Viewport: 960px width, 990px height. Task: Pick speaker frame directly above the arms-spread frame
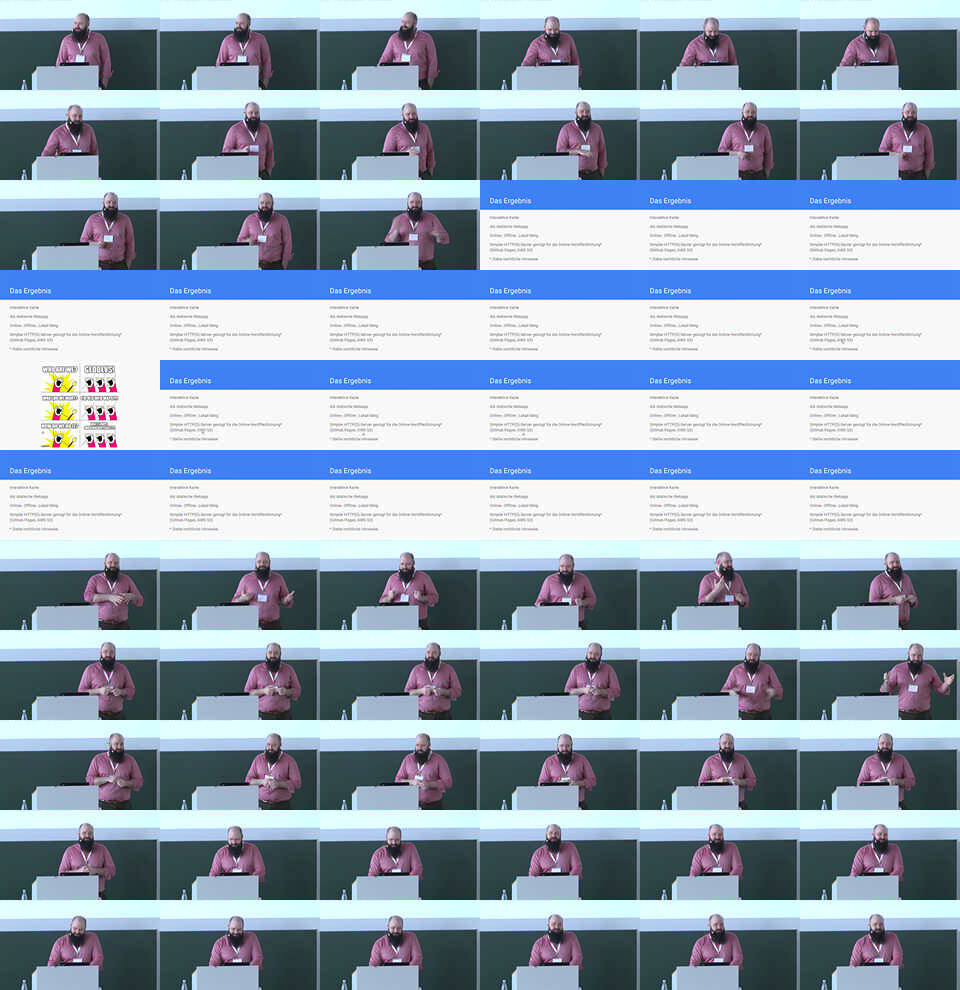880,585
